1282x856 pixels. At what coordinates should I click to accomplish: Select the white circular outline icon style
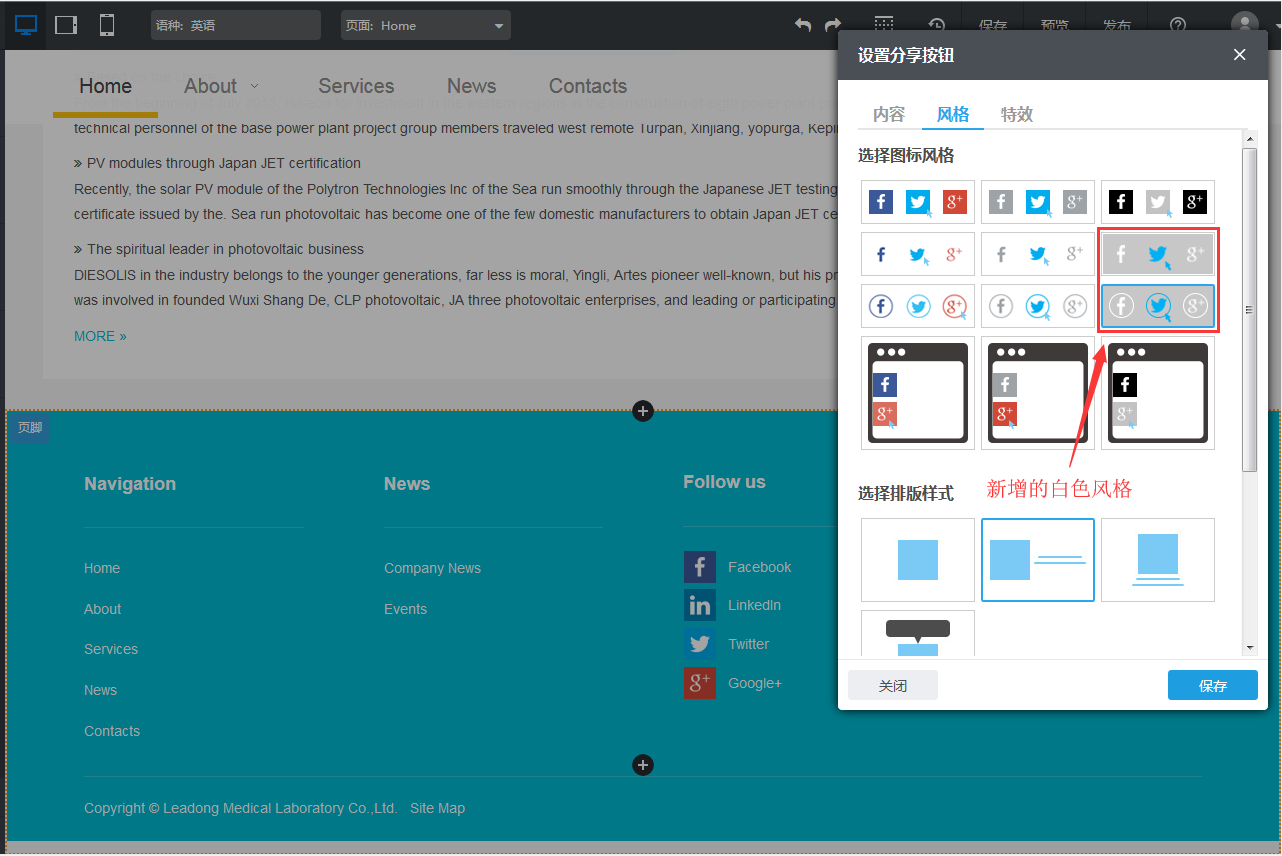pyautogui.click(x=1157, y=307)
